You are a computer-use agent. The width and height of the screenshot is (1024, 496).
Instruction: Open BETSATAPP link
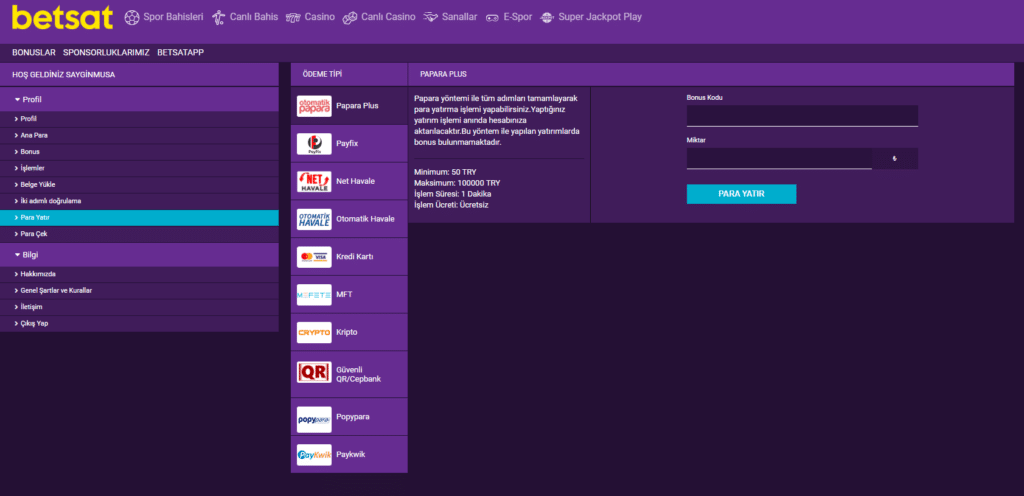pyautogui.click(x=180, y=52)
